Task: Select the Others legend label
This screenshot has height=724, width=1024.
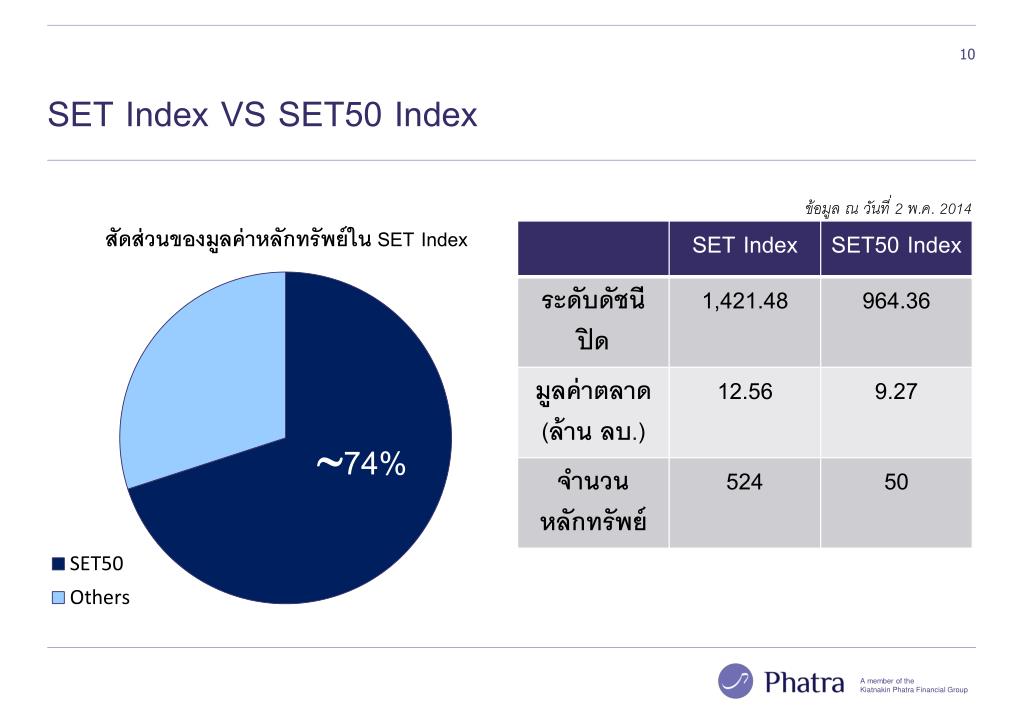Action: pyautogui.click(x=99, y=597)
